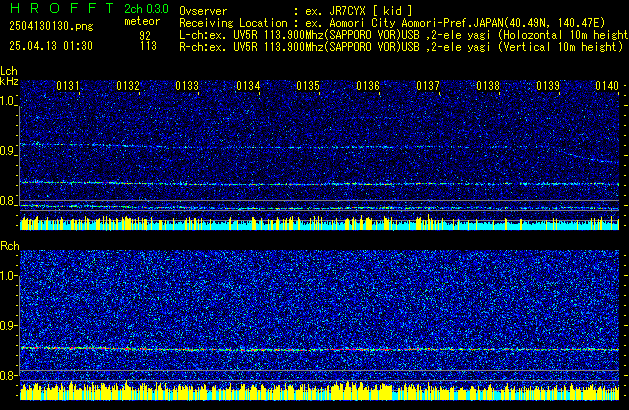
Task: Click the 2ch 0.3.0 version label
Action: (x=146, y=9)
